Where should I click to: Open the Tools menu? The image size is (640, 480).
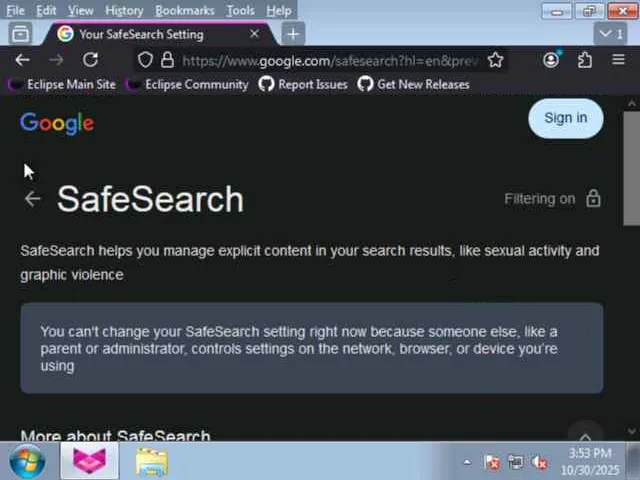(x=240, y=10)
